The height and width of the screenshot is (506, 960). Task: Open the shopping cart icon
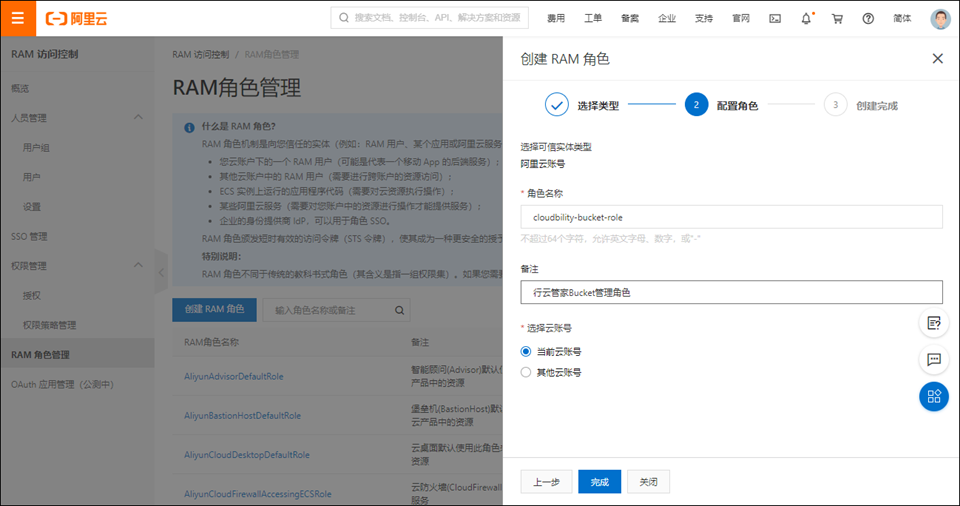tap(837, 18)
